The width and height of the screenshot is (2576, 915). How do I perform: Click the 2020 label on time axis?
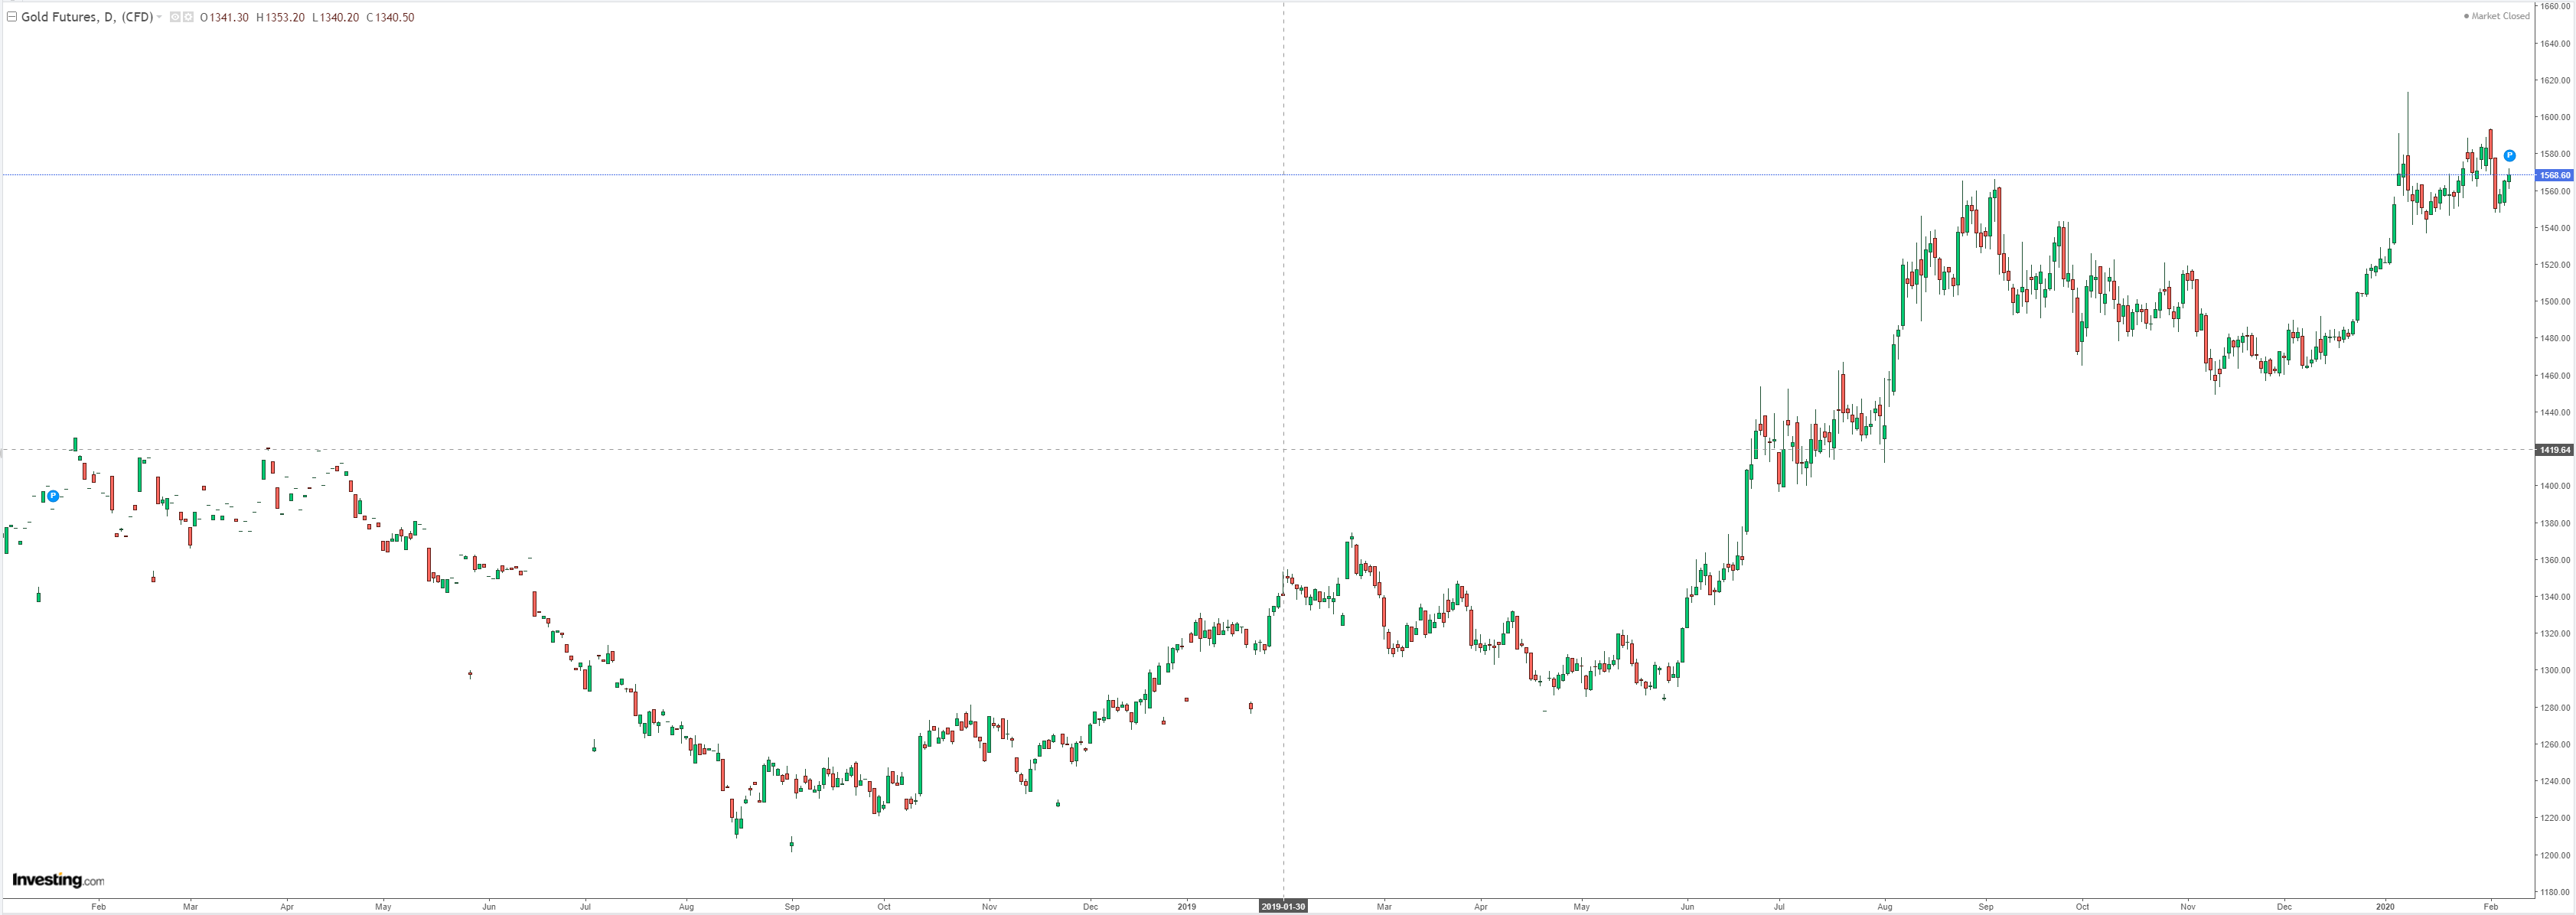click(x=2385, y=907)
